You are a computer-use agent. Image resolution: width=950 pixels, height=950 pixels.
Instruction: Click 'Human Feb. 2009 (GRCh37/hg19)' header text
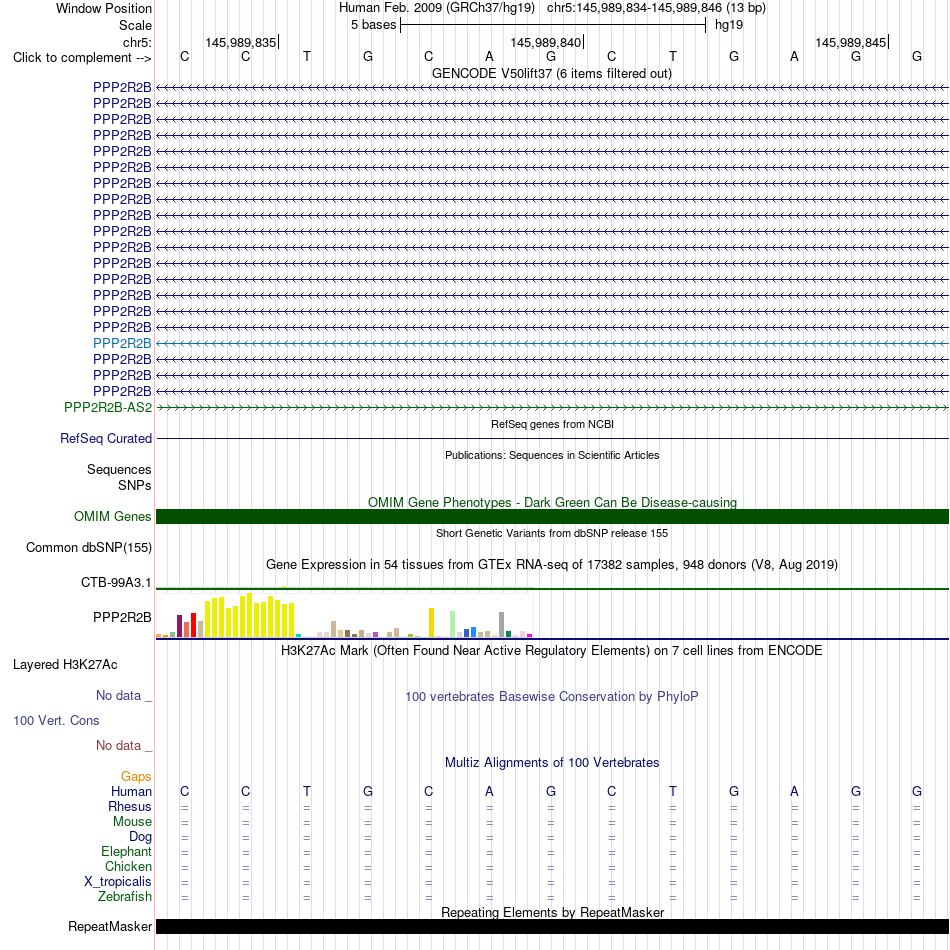tap(437, 8)
